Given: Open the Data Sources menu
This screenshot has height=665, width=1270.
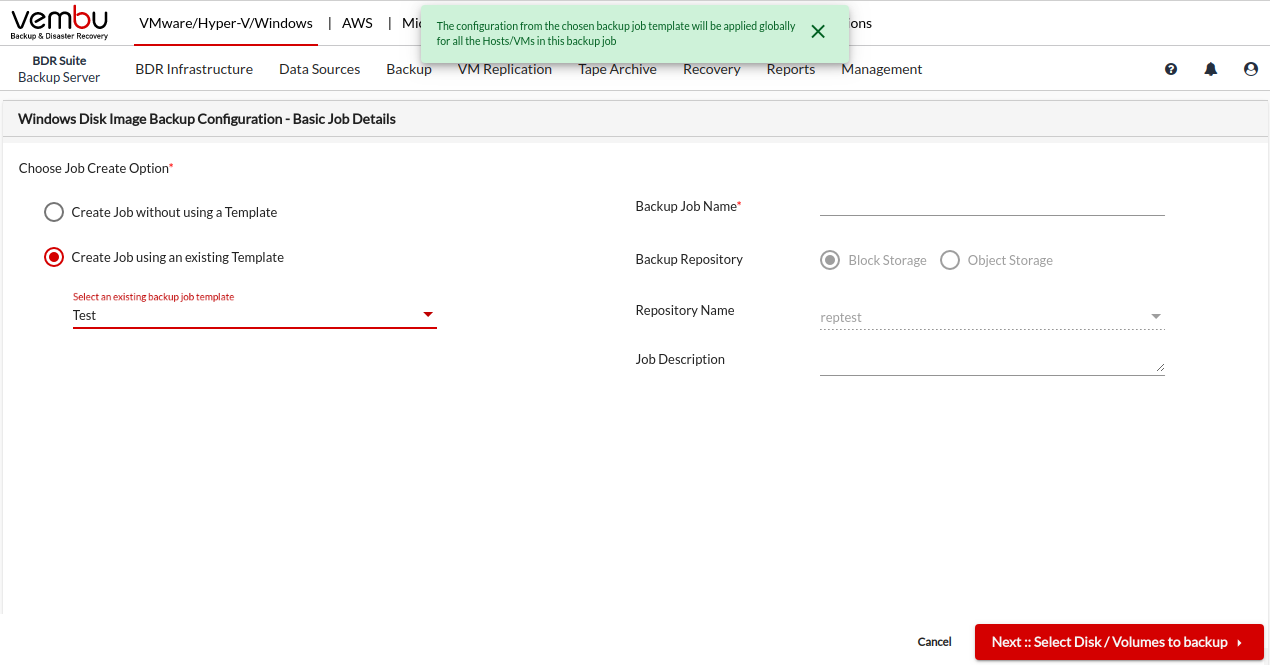Looking at the screenshot, I should [319, 69].
